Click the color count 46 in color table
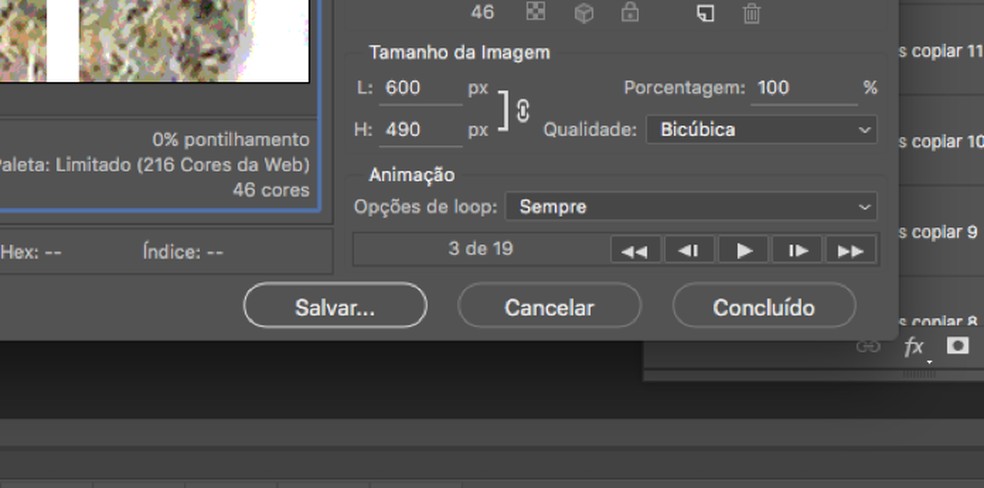The width and height of the screenshot is (984, 488). [482, 13]
